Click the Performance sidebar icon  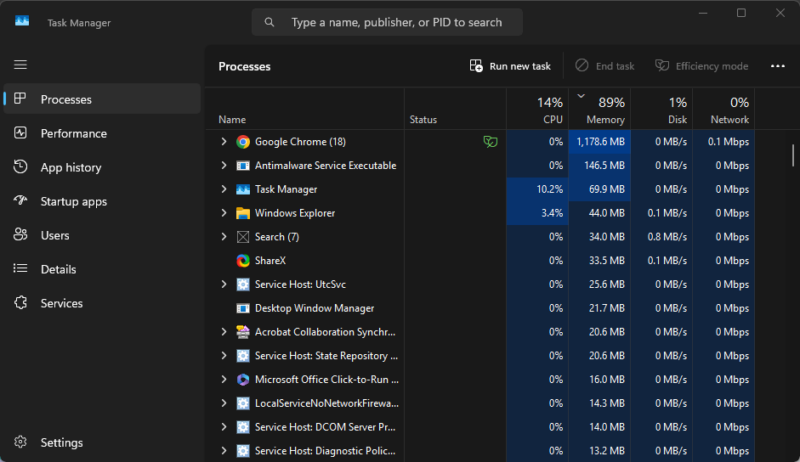click(20, 133)
